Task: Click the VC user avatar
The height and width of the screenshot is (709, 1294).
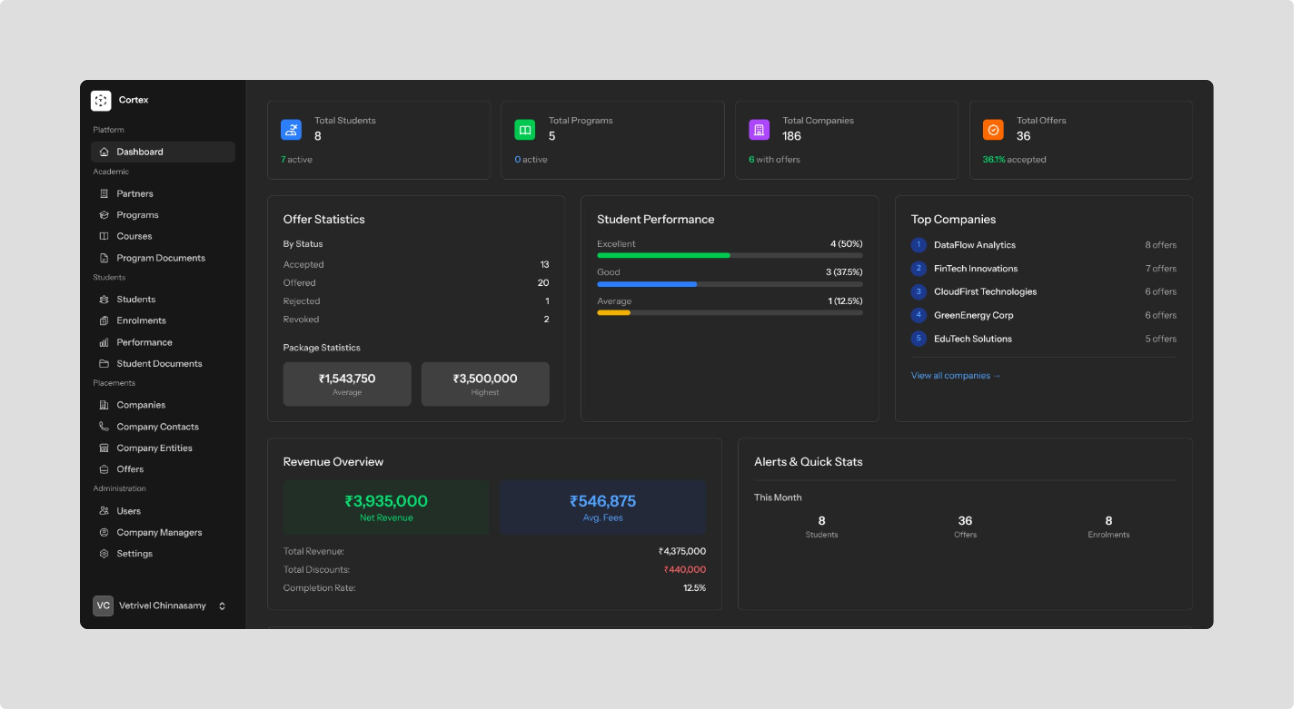Action: click(x=103, y=606)
